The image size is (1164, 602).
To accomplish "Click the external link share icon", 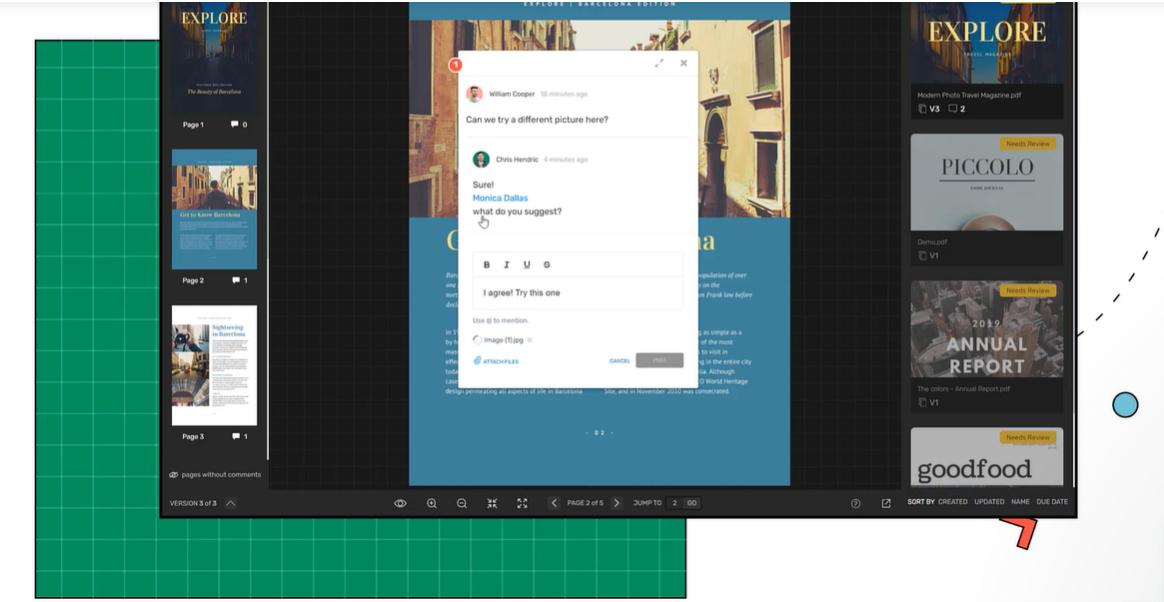I will (884, 503).
